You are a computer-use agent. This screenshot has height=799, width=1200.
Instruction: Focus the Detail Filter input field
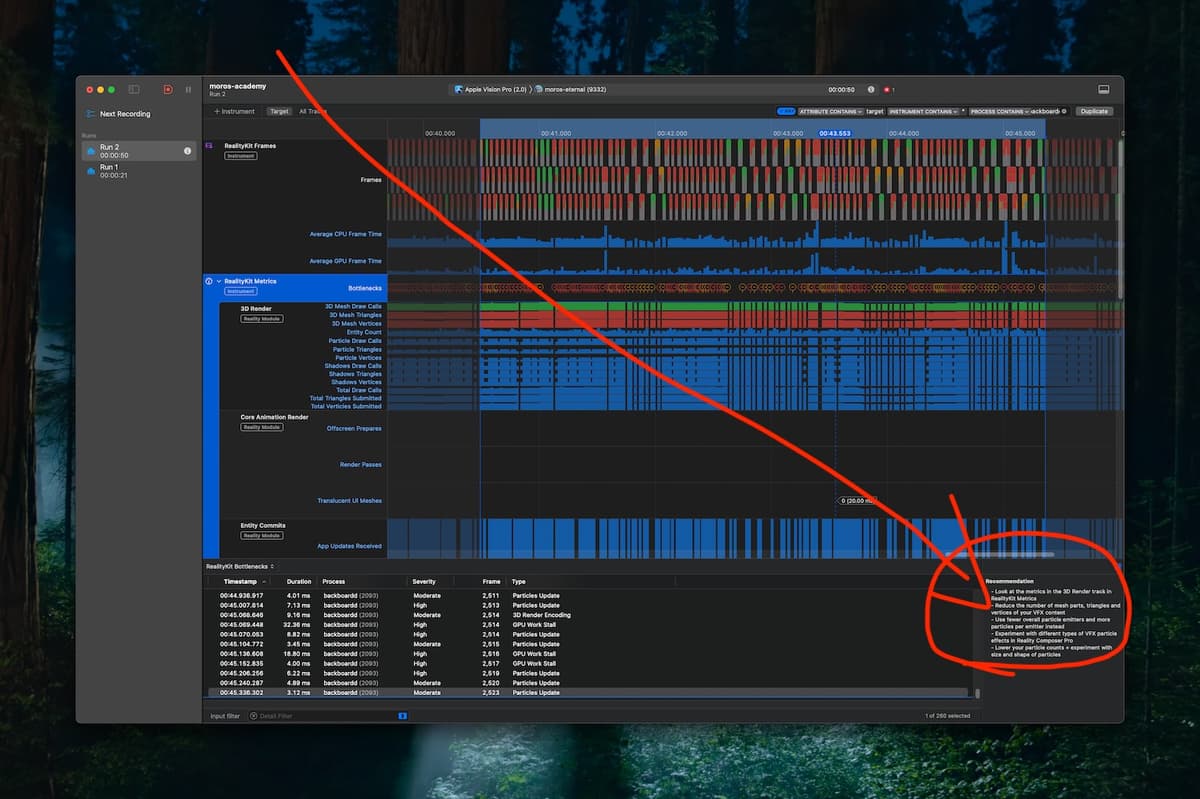point(326,716)
